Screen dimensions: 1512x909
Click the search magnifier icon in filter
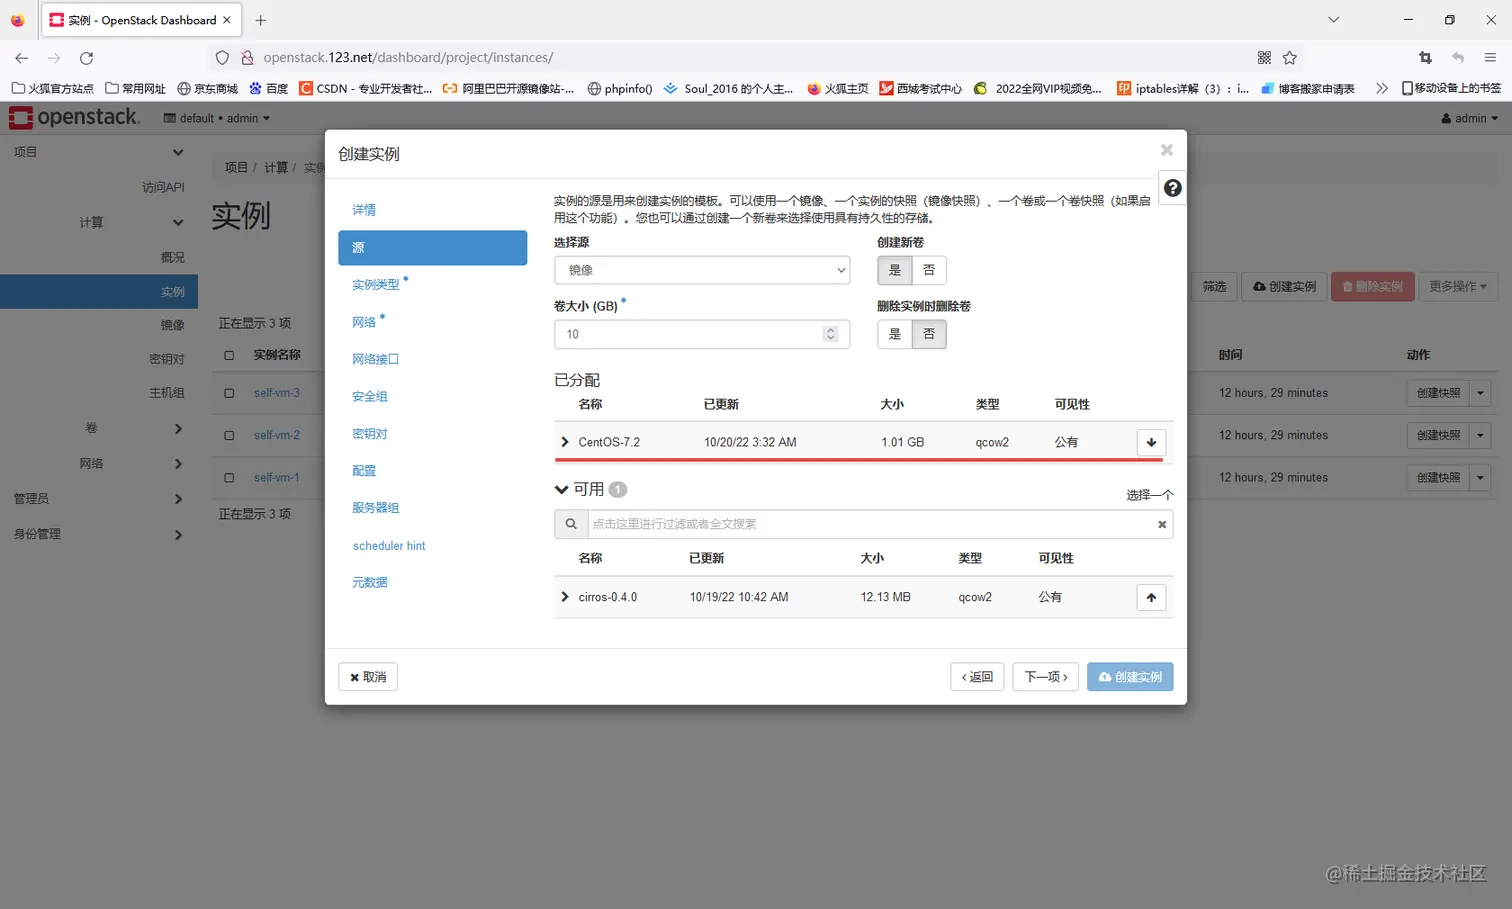(571, 524)
